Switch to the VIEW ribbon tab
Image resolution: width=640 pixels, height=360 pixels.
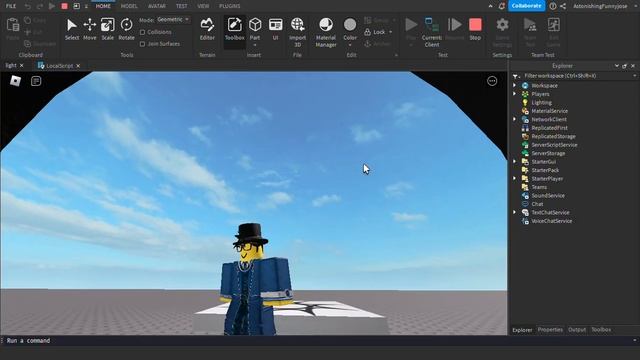(203, 6)
